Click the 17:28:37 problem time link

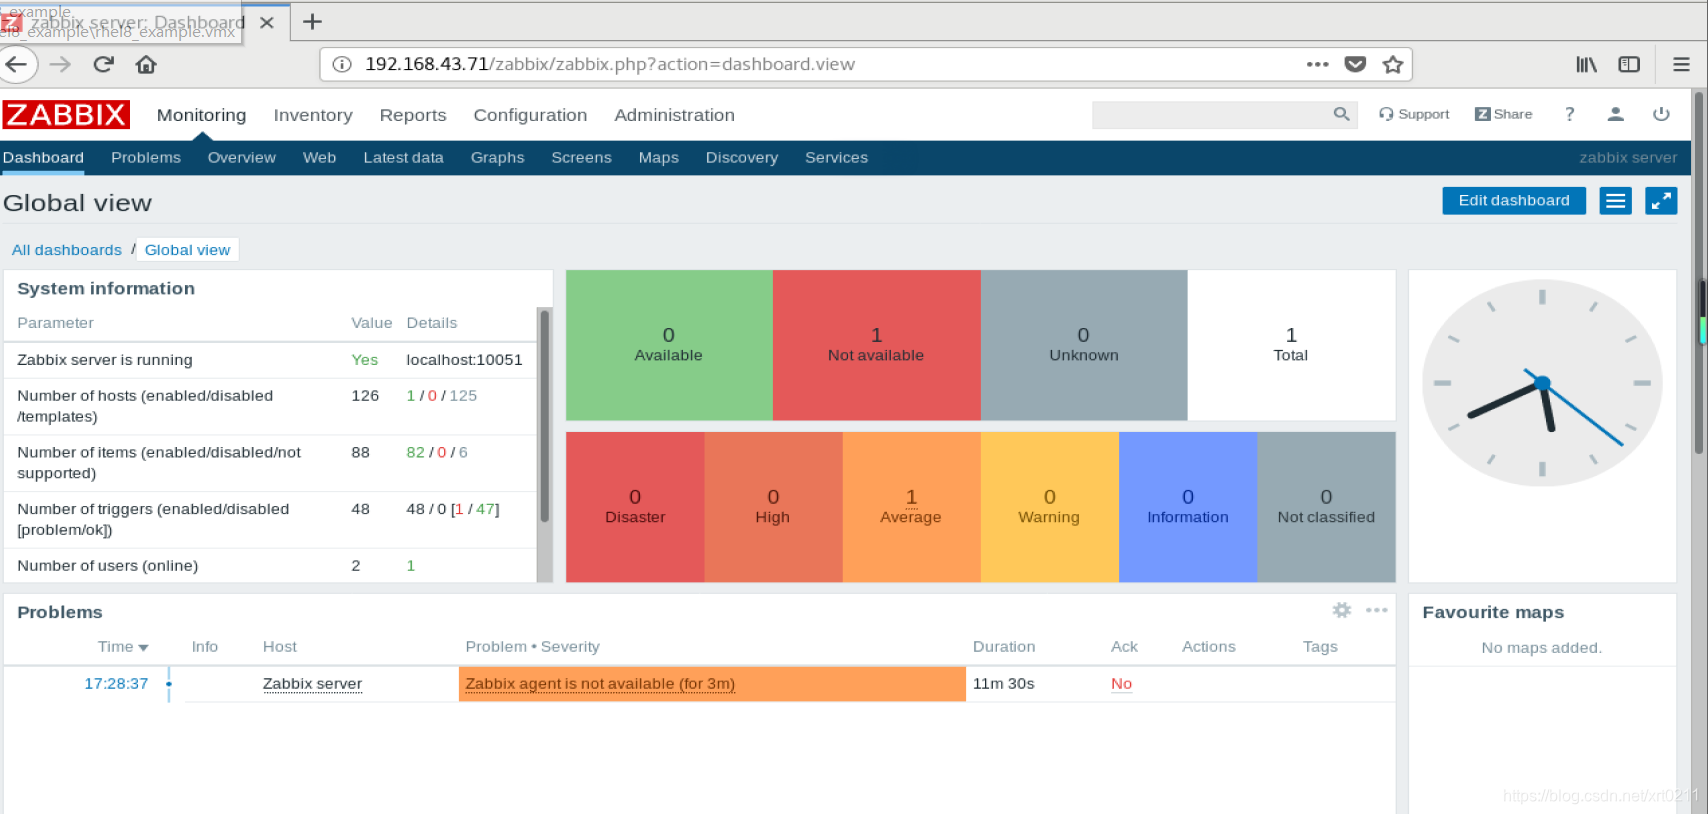pyautogui.click(x=116, y=684)
